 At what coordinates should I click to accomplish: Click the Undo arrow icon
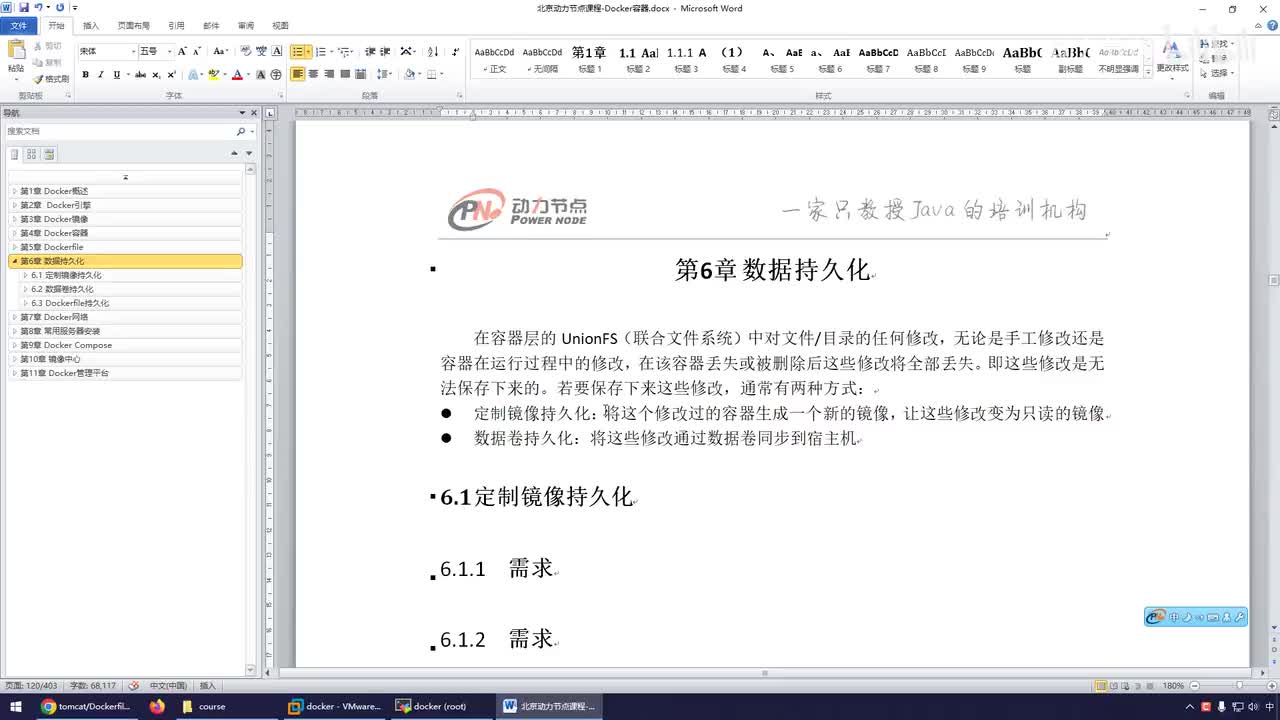click(38, 8)
